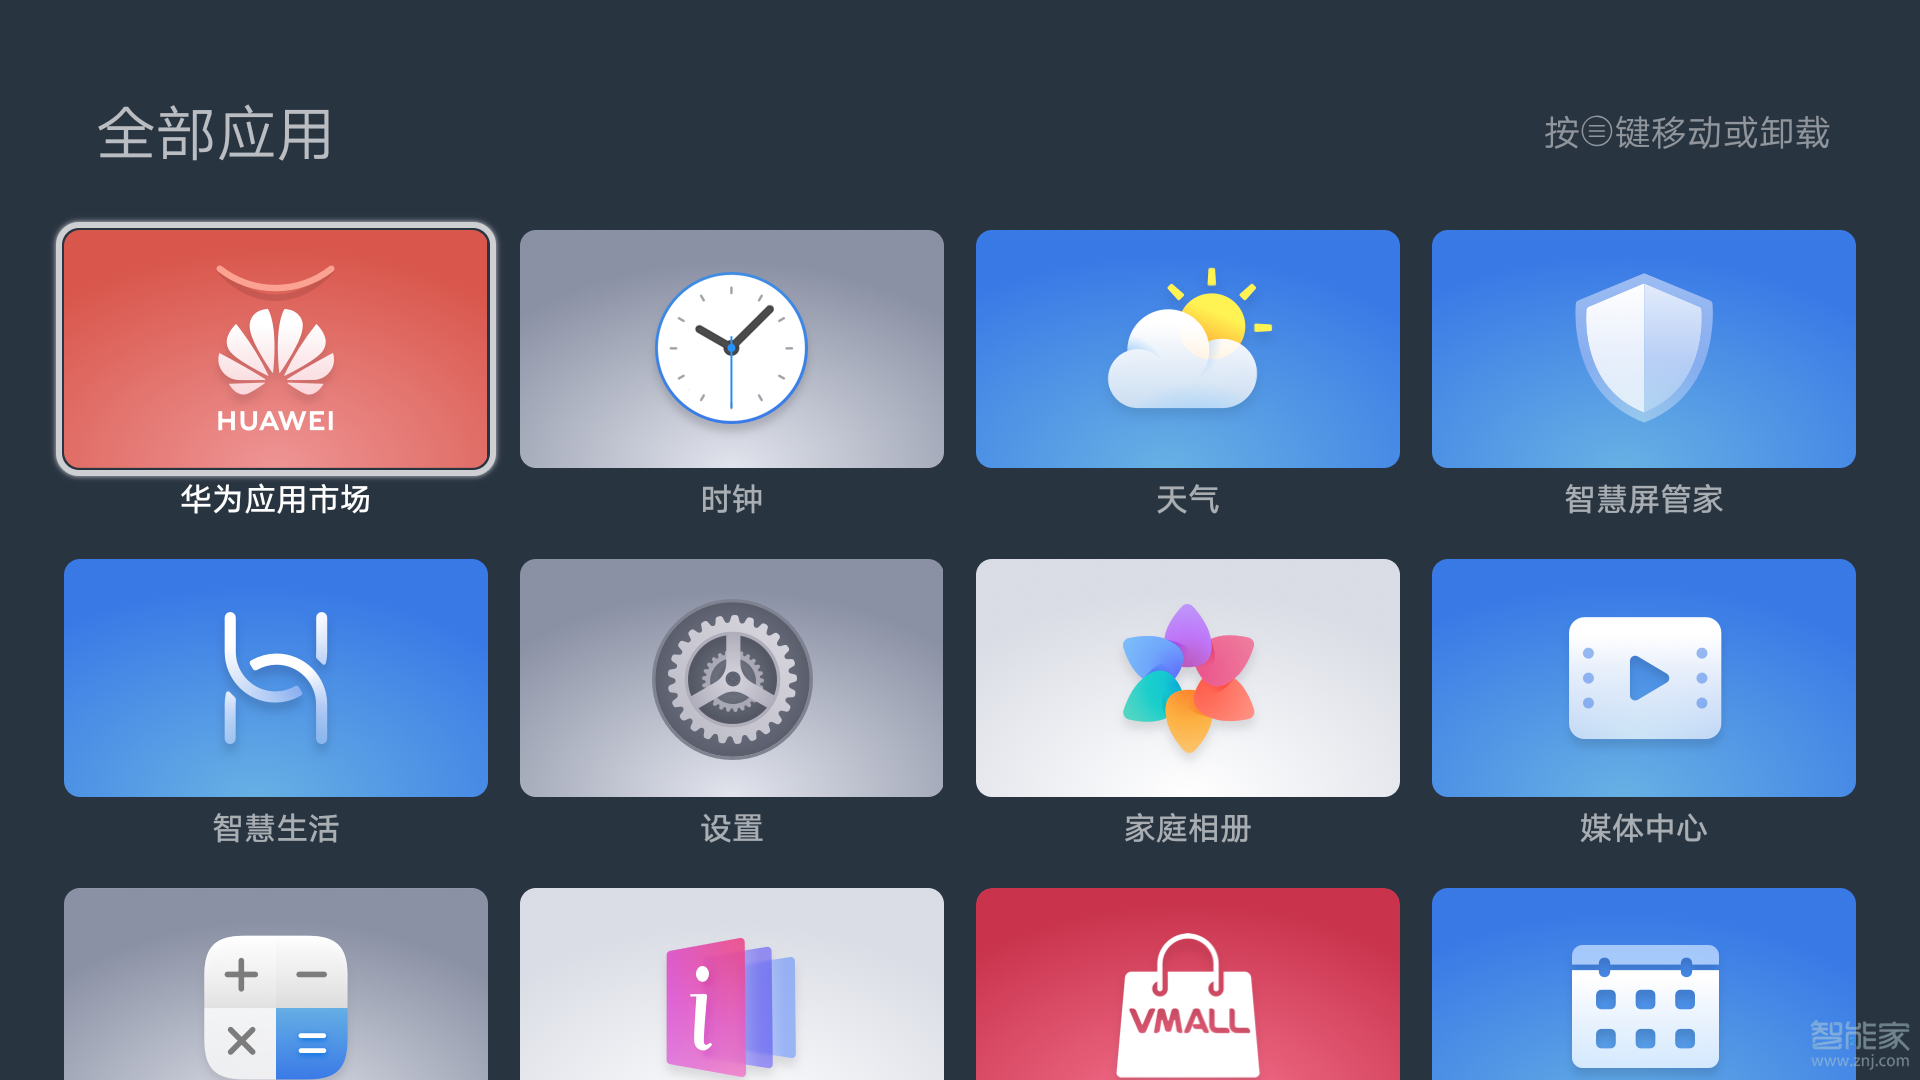Open the Weather app with sun and cloud
Image resolution: width=1920 pixels, height=1080 pixels.
pos(1188,349)
